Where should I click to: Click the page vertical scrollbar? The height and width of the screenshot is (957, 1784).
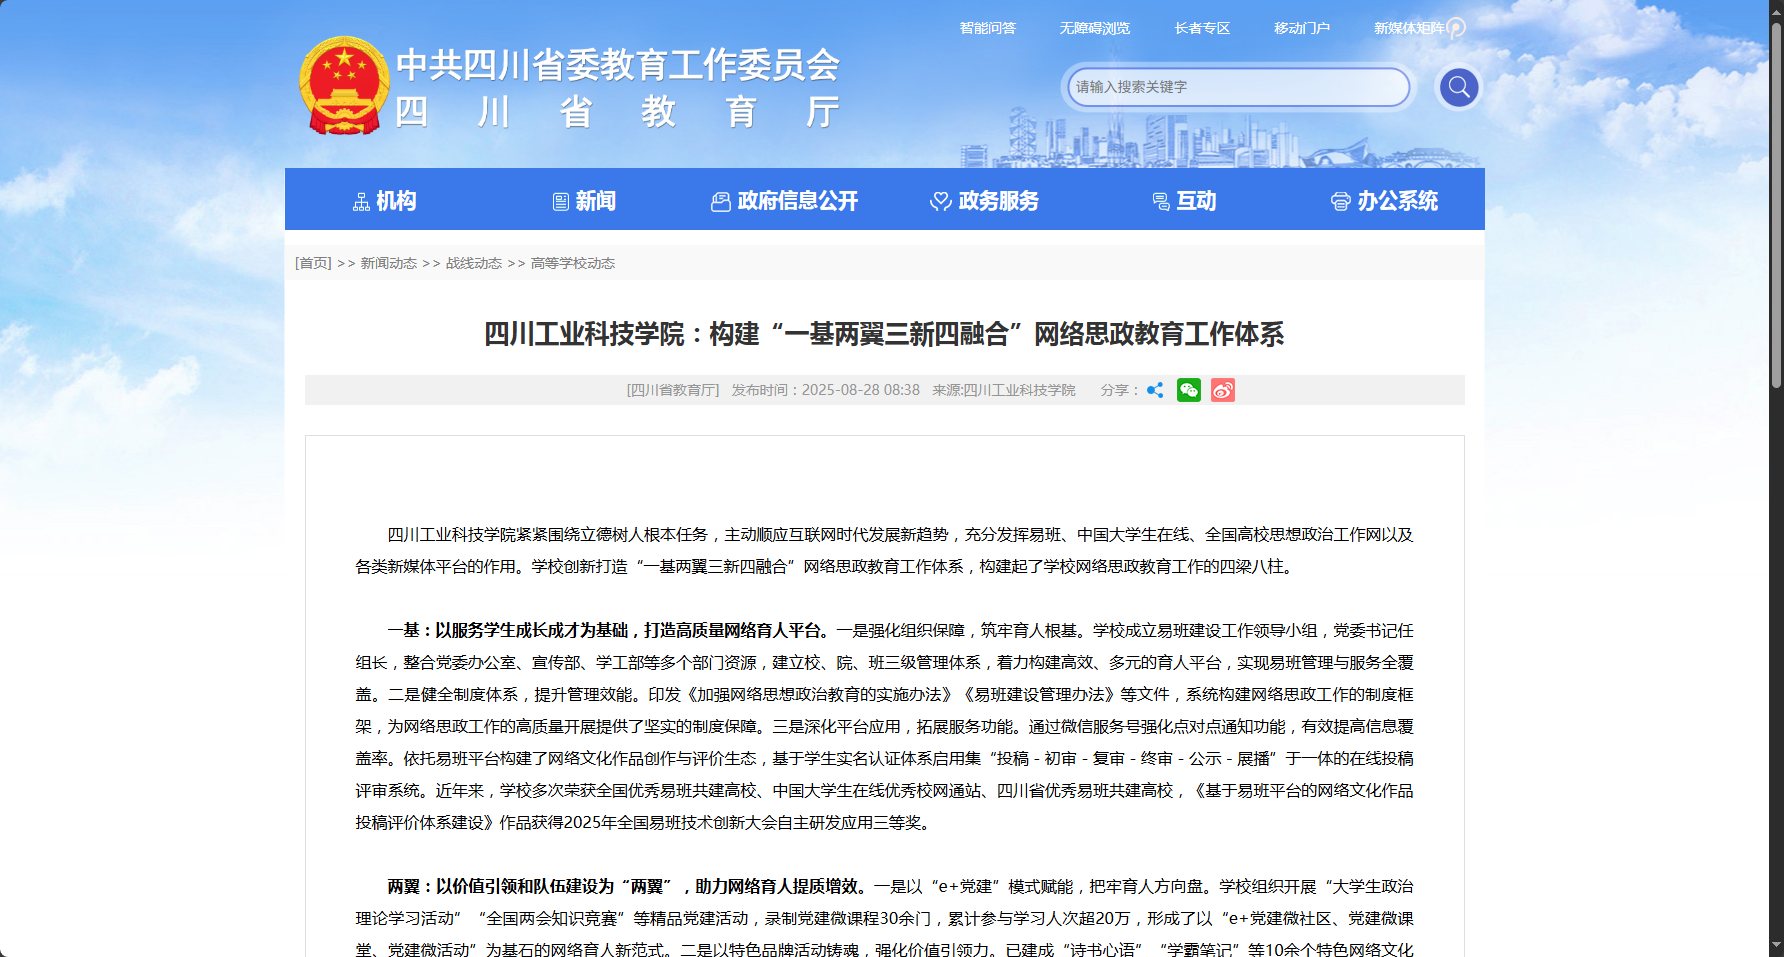coord(1776,200)
